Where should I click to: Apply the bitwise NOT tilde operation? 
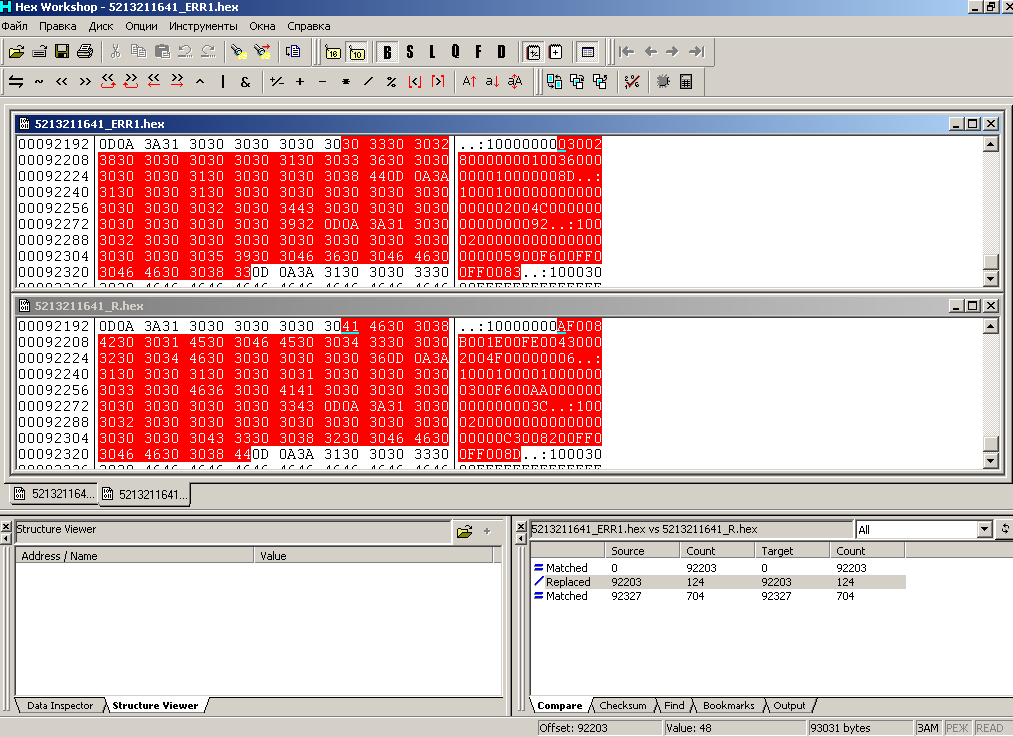point(39,81)
